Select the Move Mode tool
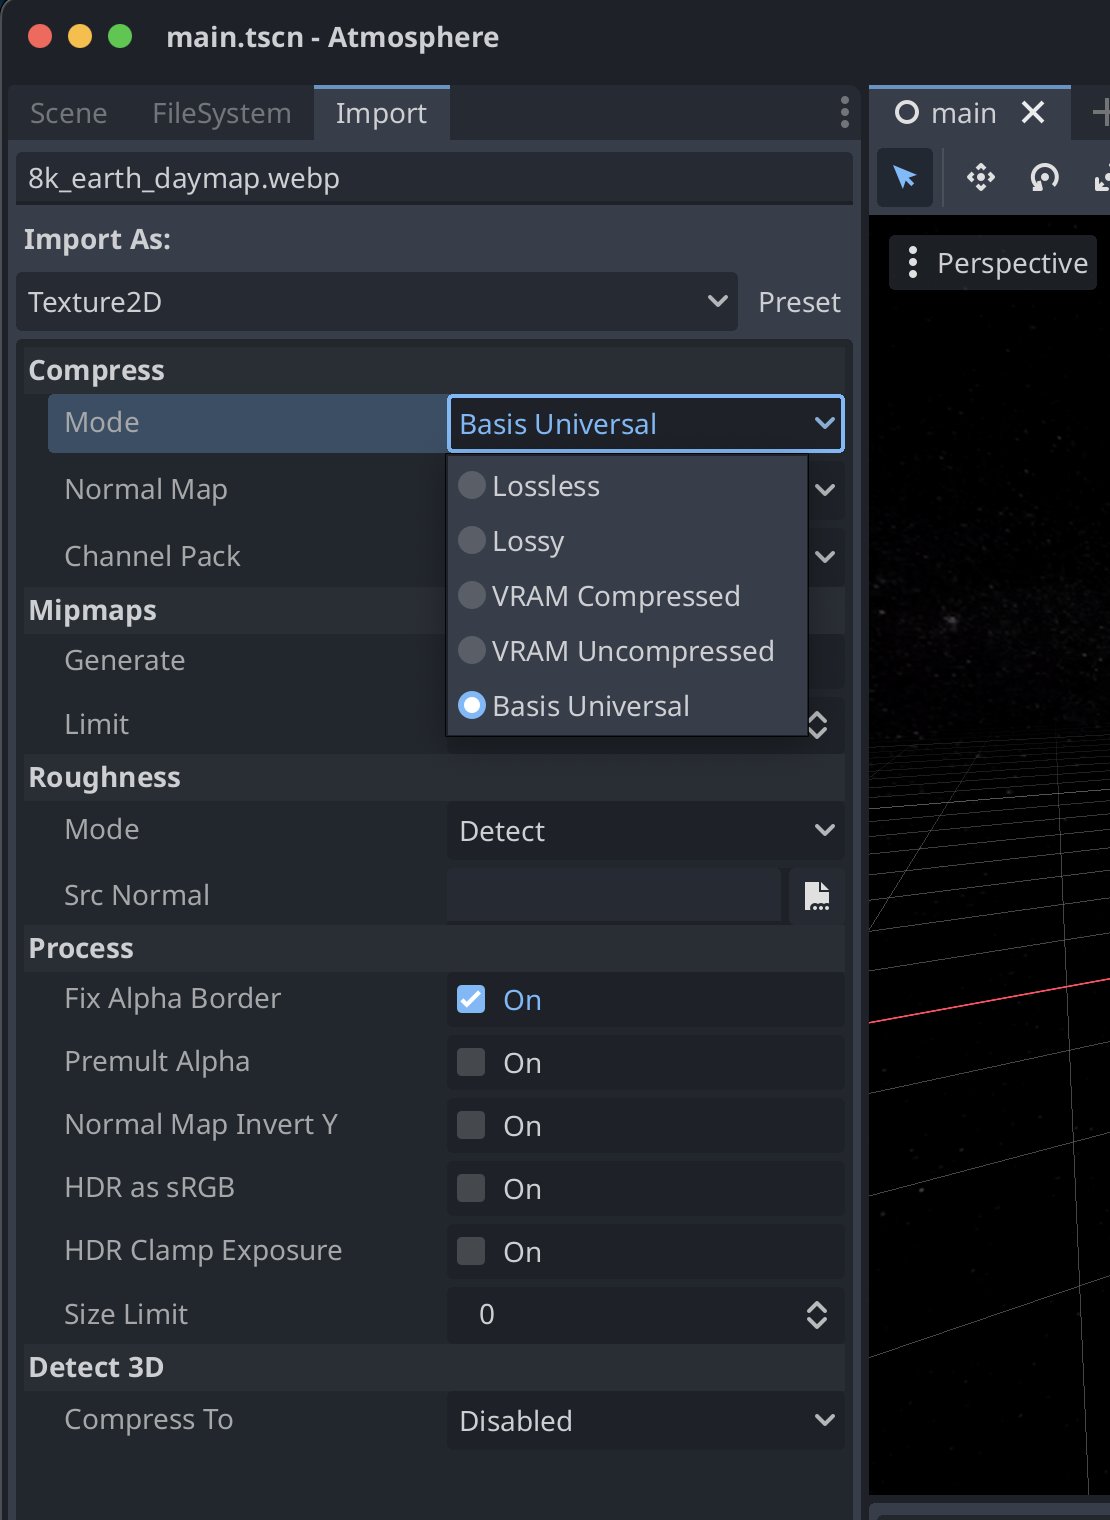Screen dimensions: 1110x1520 [x=981, y=177]
